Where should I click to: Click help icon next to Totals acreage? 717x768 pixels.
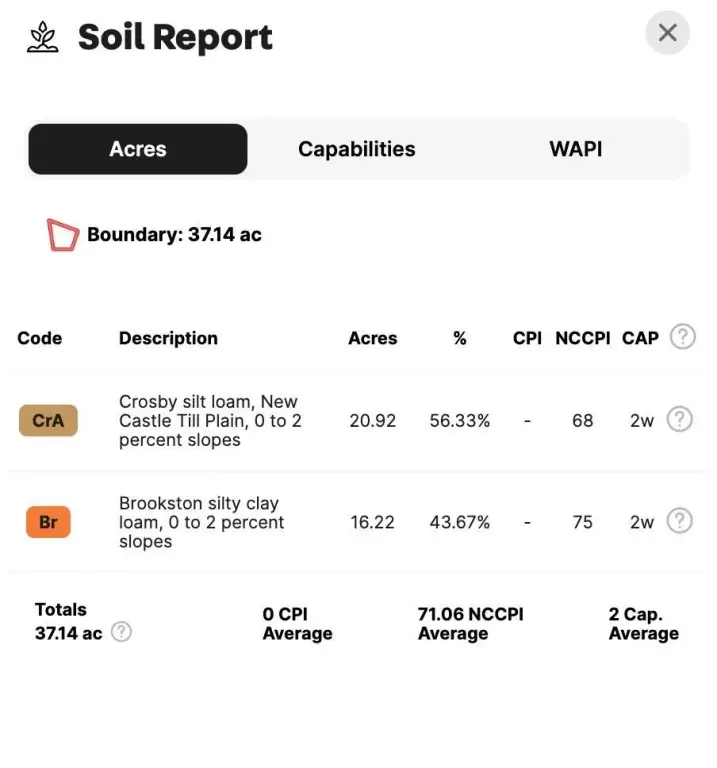click(121, 632)
